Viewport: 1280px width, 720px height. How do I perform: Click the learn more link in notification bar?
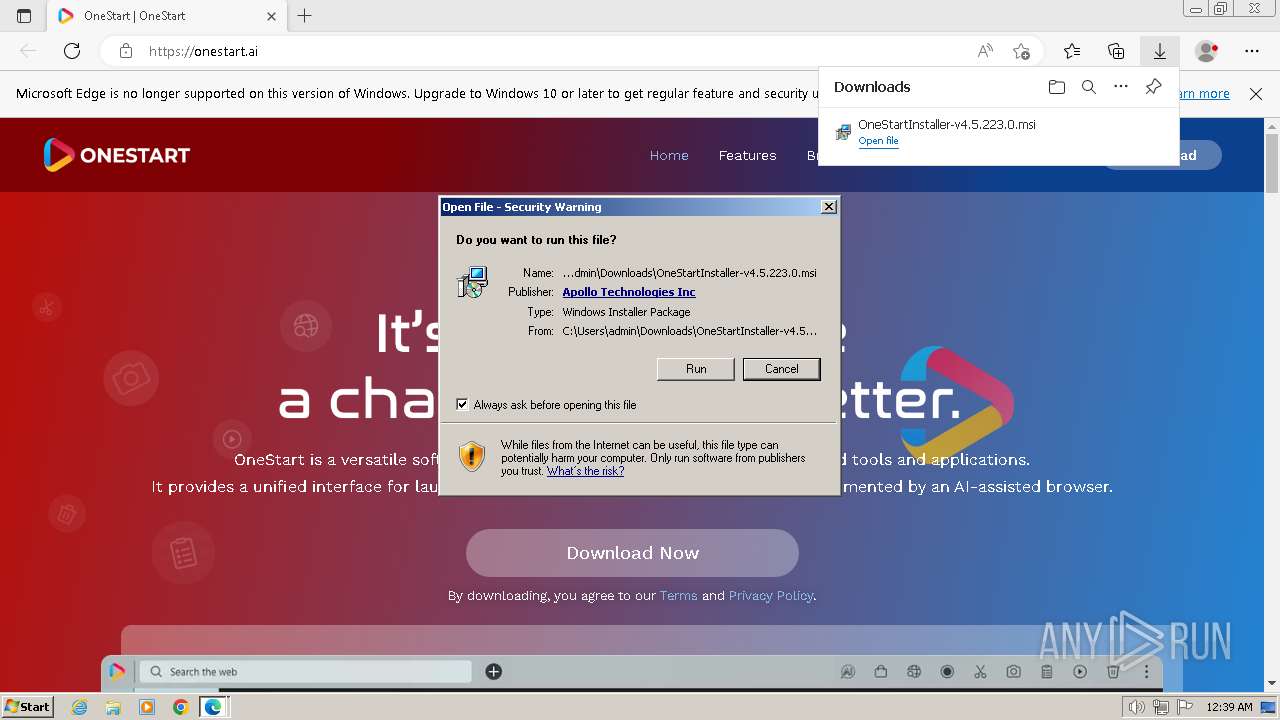[1205, 94]
